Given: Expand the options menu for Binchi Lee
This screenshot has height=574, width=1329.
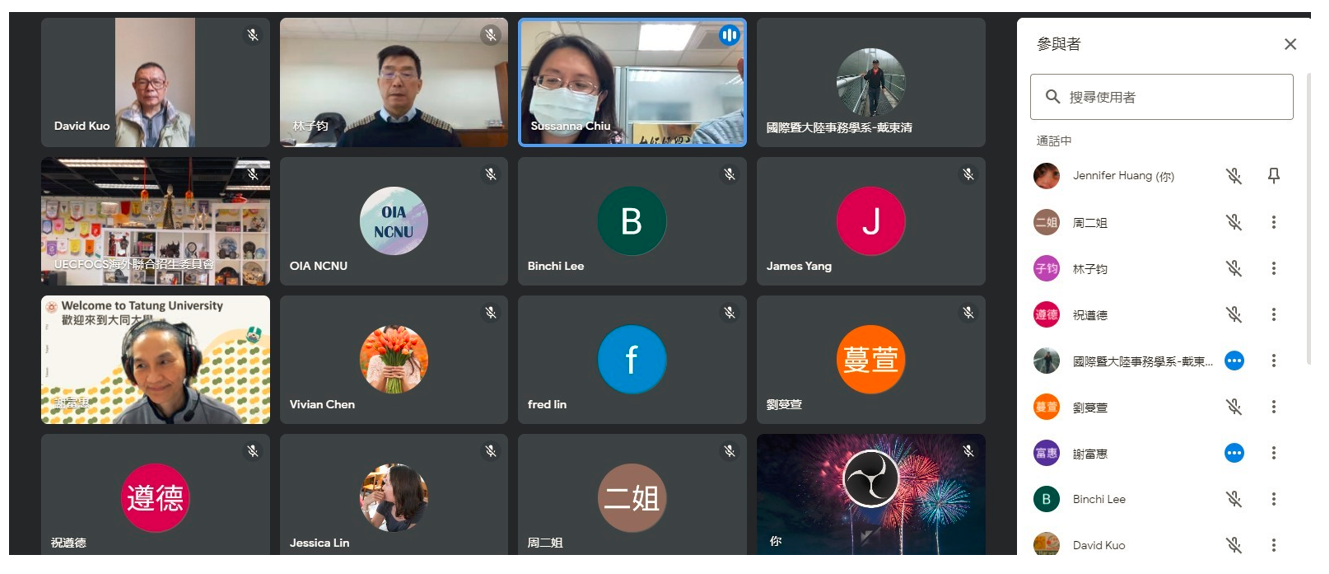Looking at the screenshot, I should click(x=1273, y=499).
